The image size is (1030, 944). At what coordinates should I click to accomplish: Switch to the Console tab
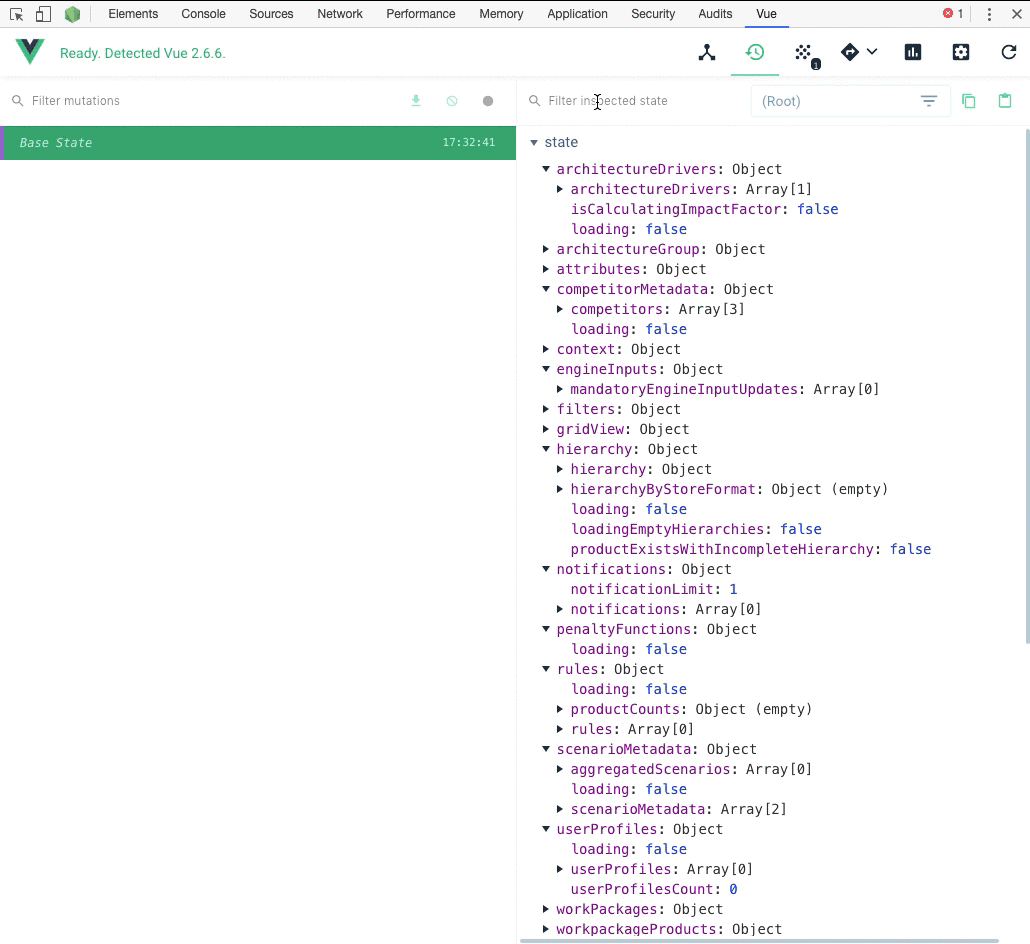tap(203, 14)
